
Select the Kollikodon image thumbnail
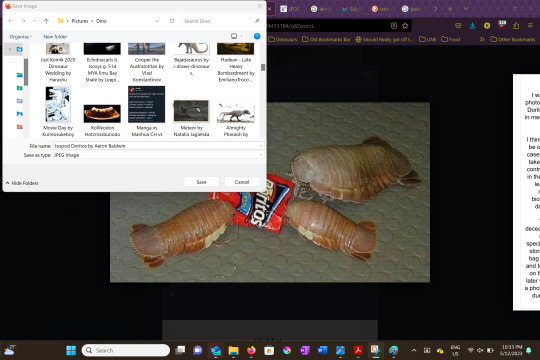click(x=102, y=114)
